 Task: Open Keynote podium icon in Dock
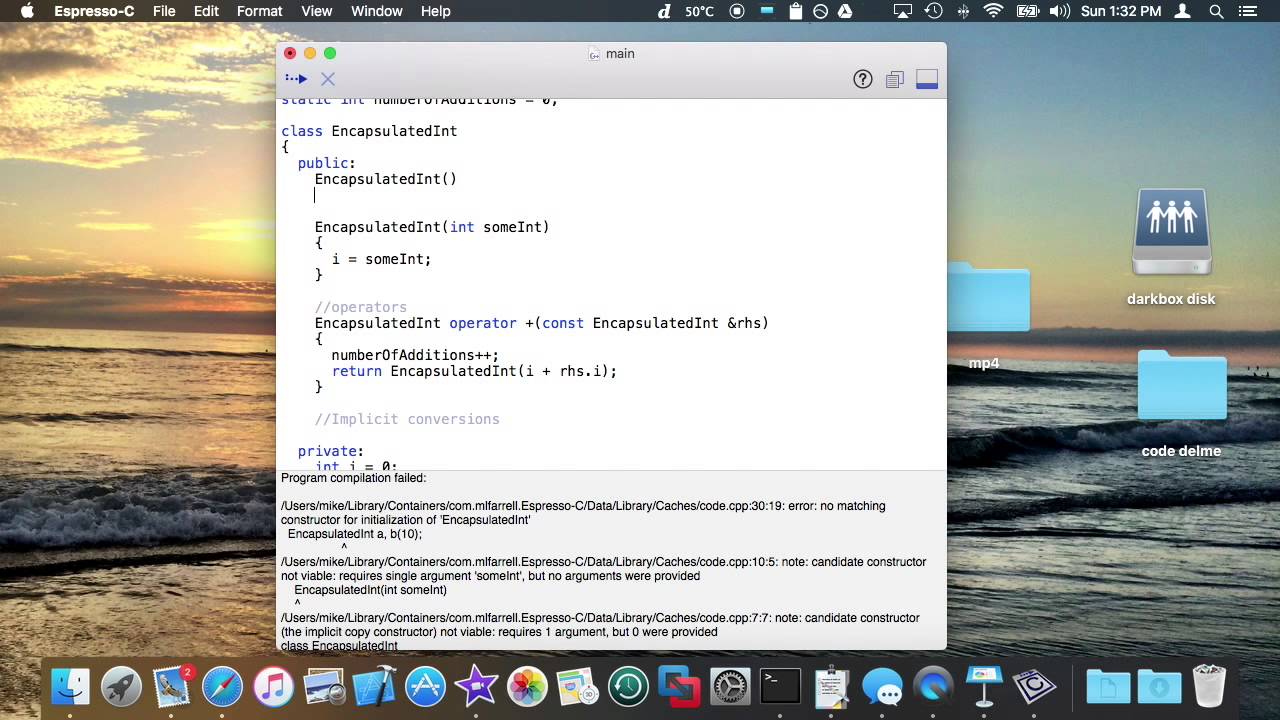pyautogui.click(x=984, y=686)
